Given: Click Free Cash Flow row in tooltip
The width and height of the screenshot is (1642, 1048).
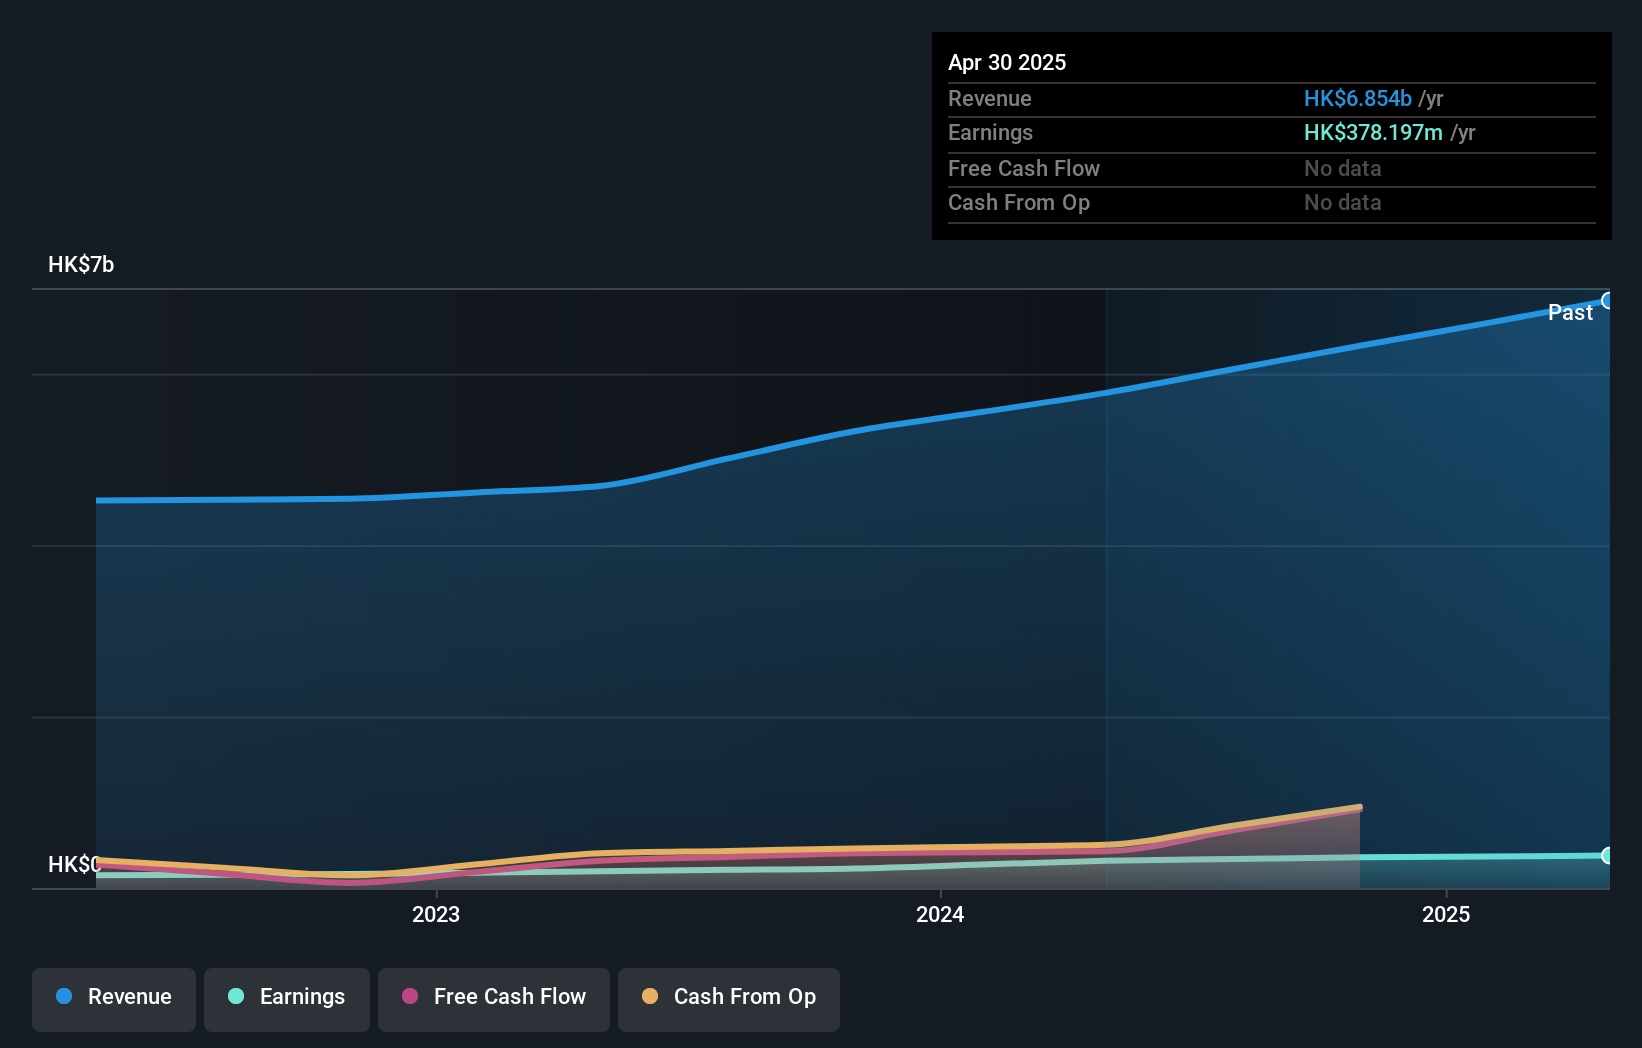Looking at the screenshot, I should pyautogui.click(x=1271, y=169).
